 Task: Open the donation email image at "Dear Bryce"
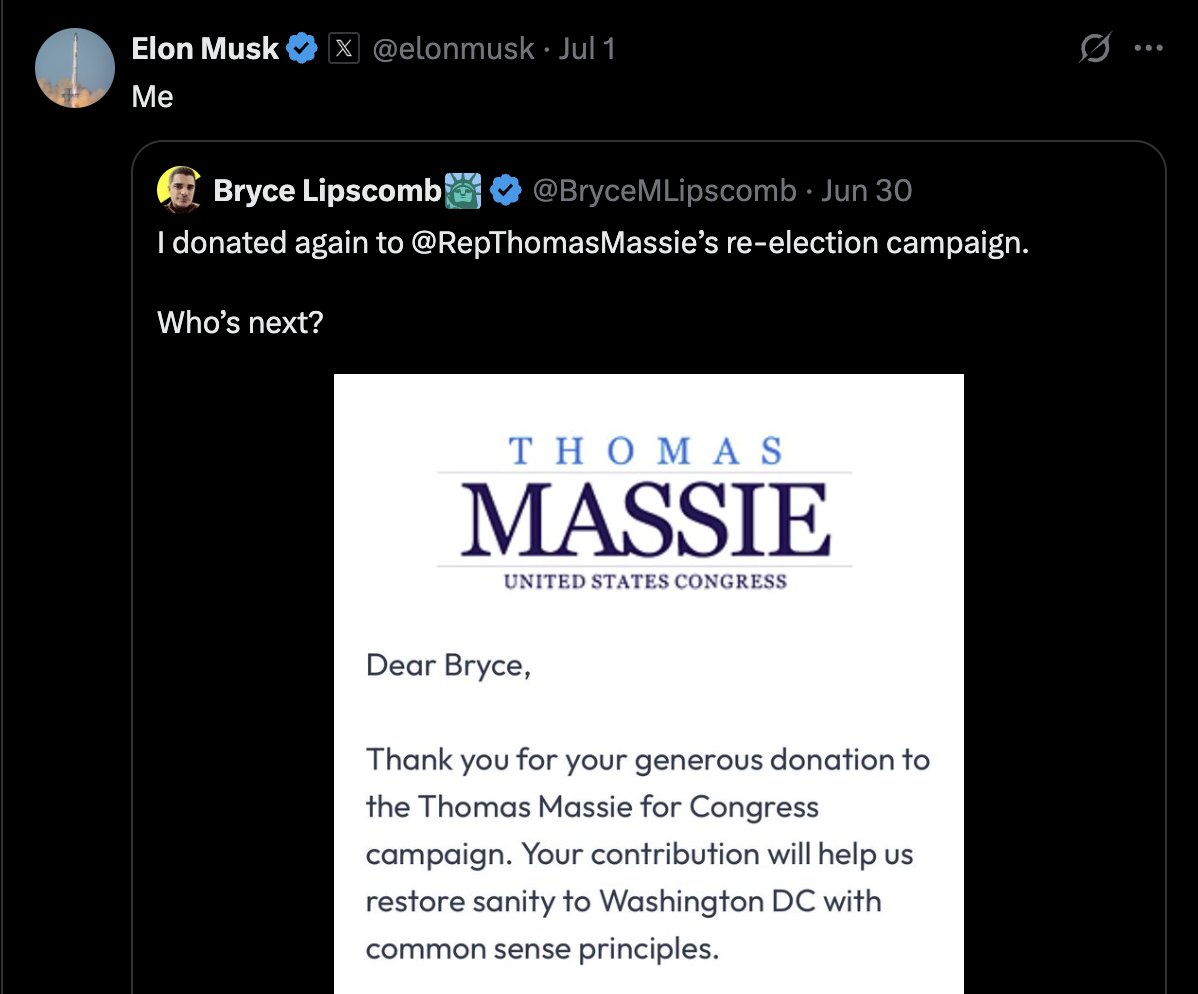448,664
